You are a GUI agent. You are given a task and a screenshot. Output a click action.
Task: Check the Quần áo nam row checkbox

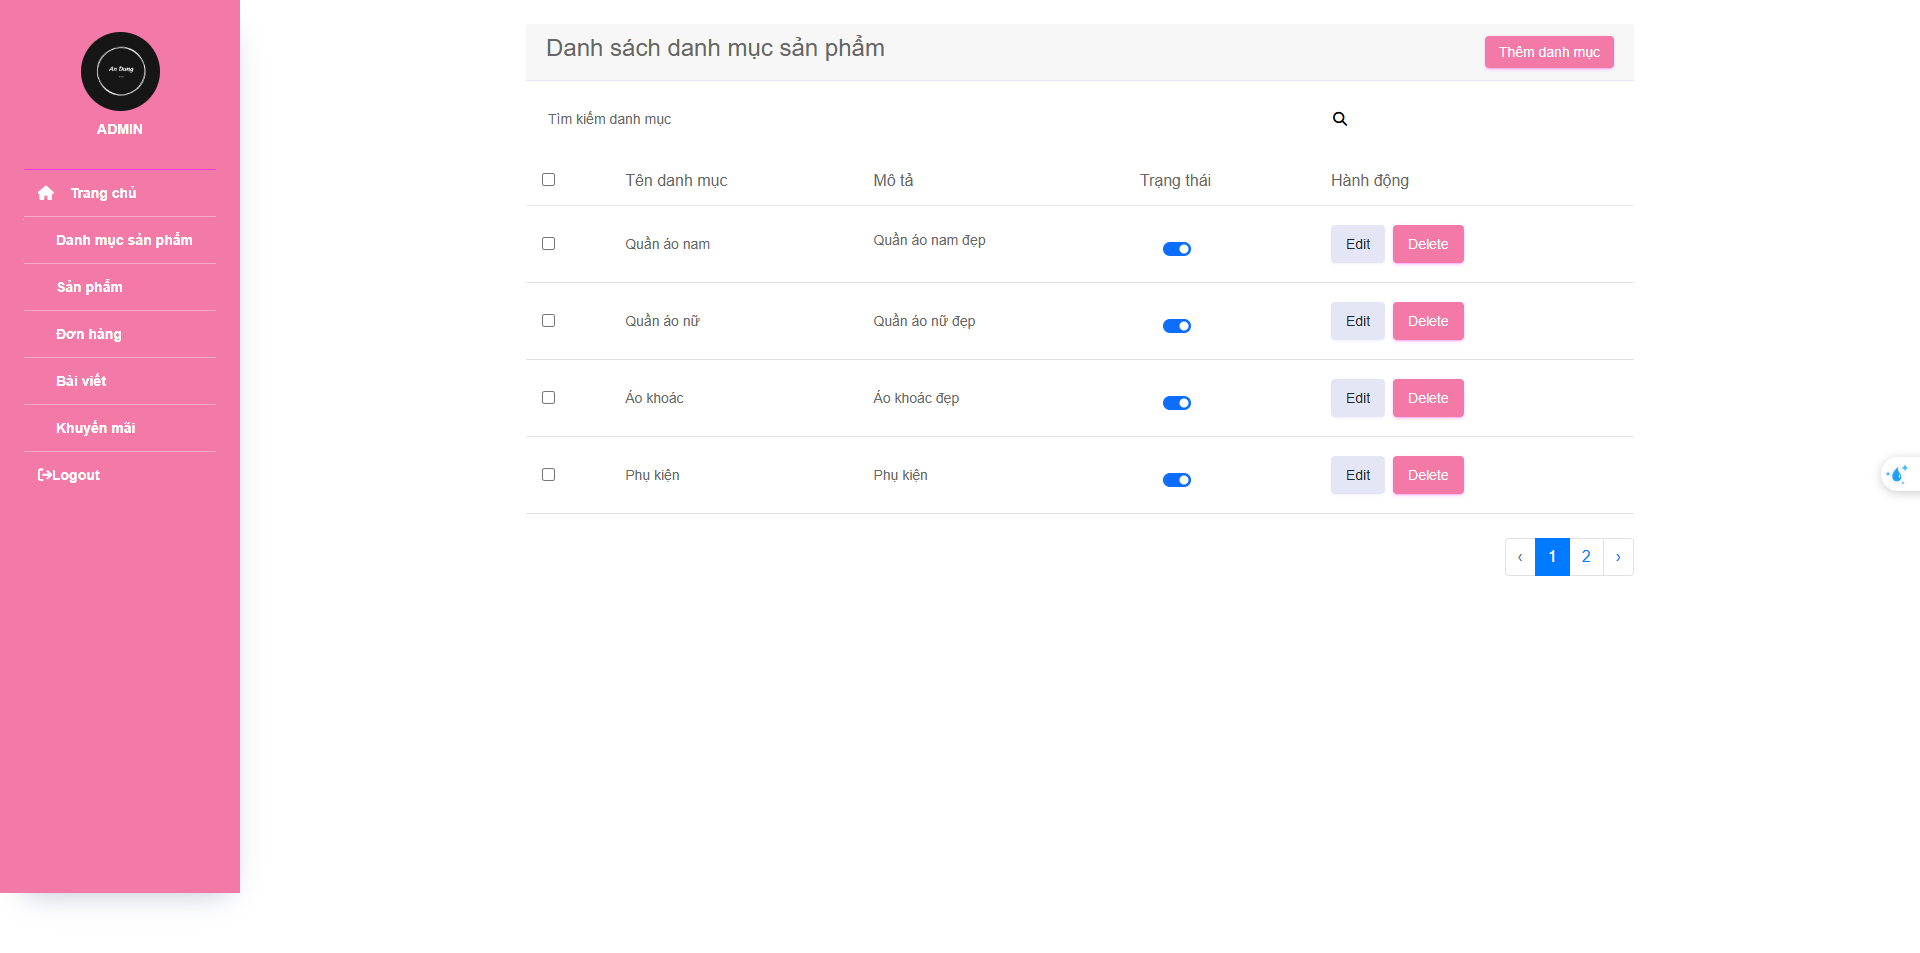tap(548, 244)
